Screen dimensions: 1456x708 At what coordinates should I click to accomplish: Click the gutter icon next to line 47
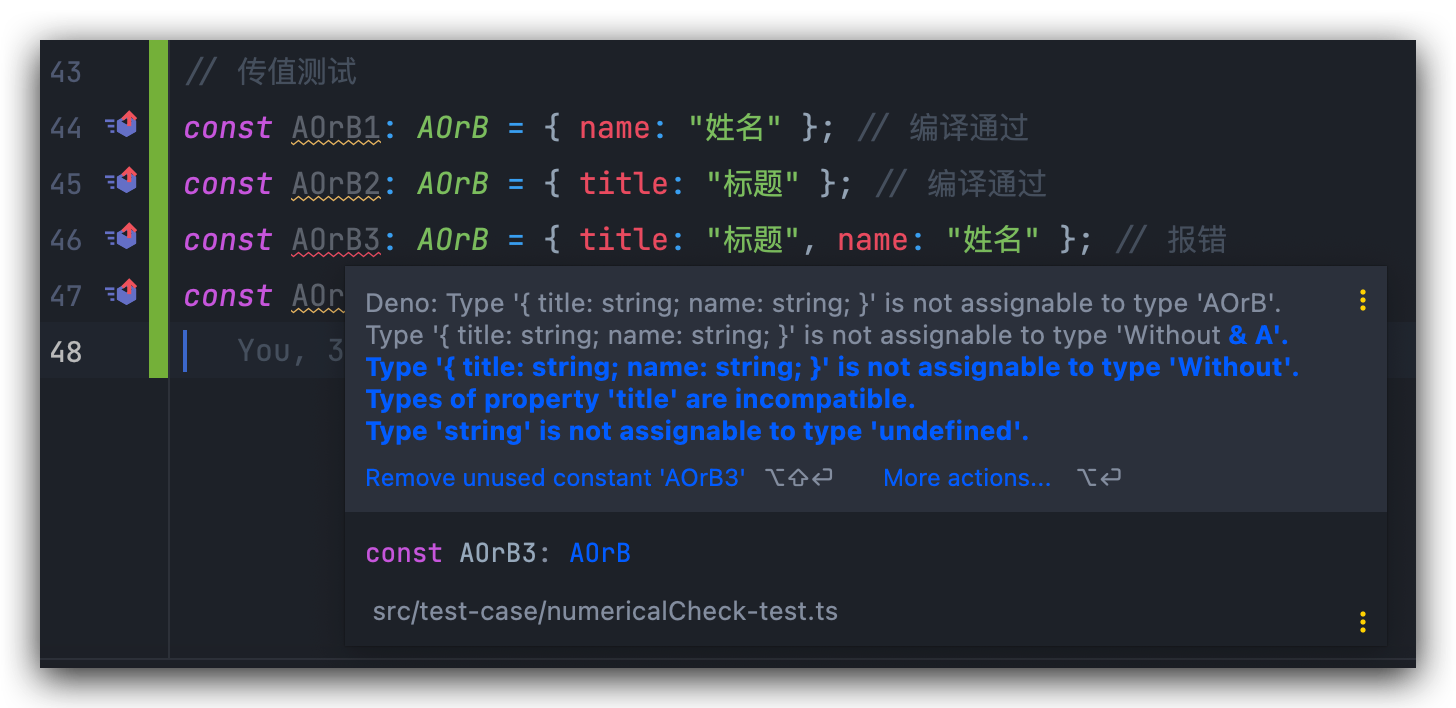click(120, 293)
